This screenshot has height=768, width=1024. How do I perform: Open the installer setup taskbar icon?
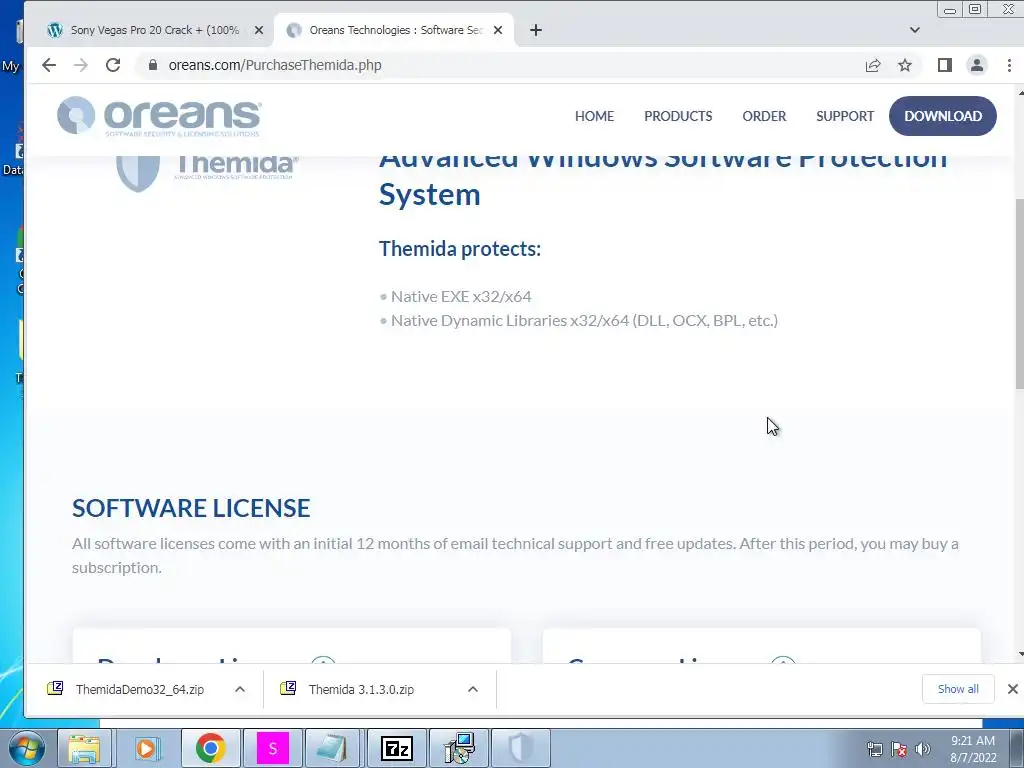(459, 748)
